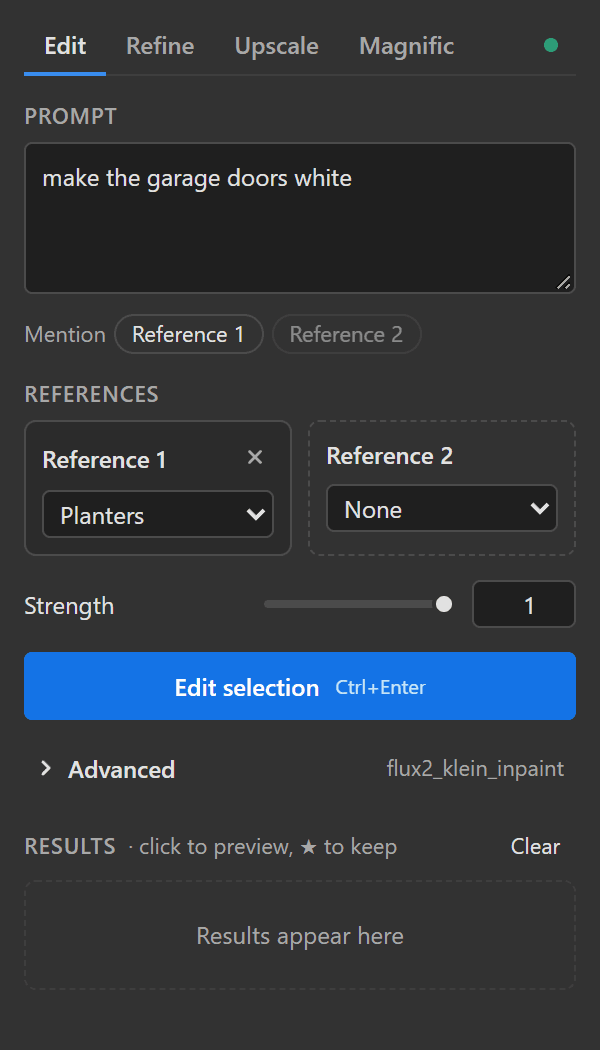Open the Reference 2 None dropdown

click(442, 509)
